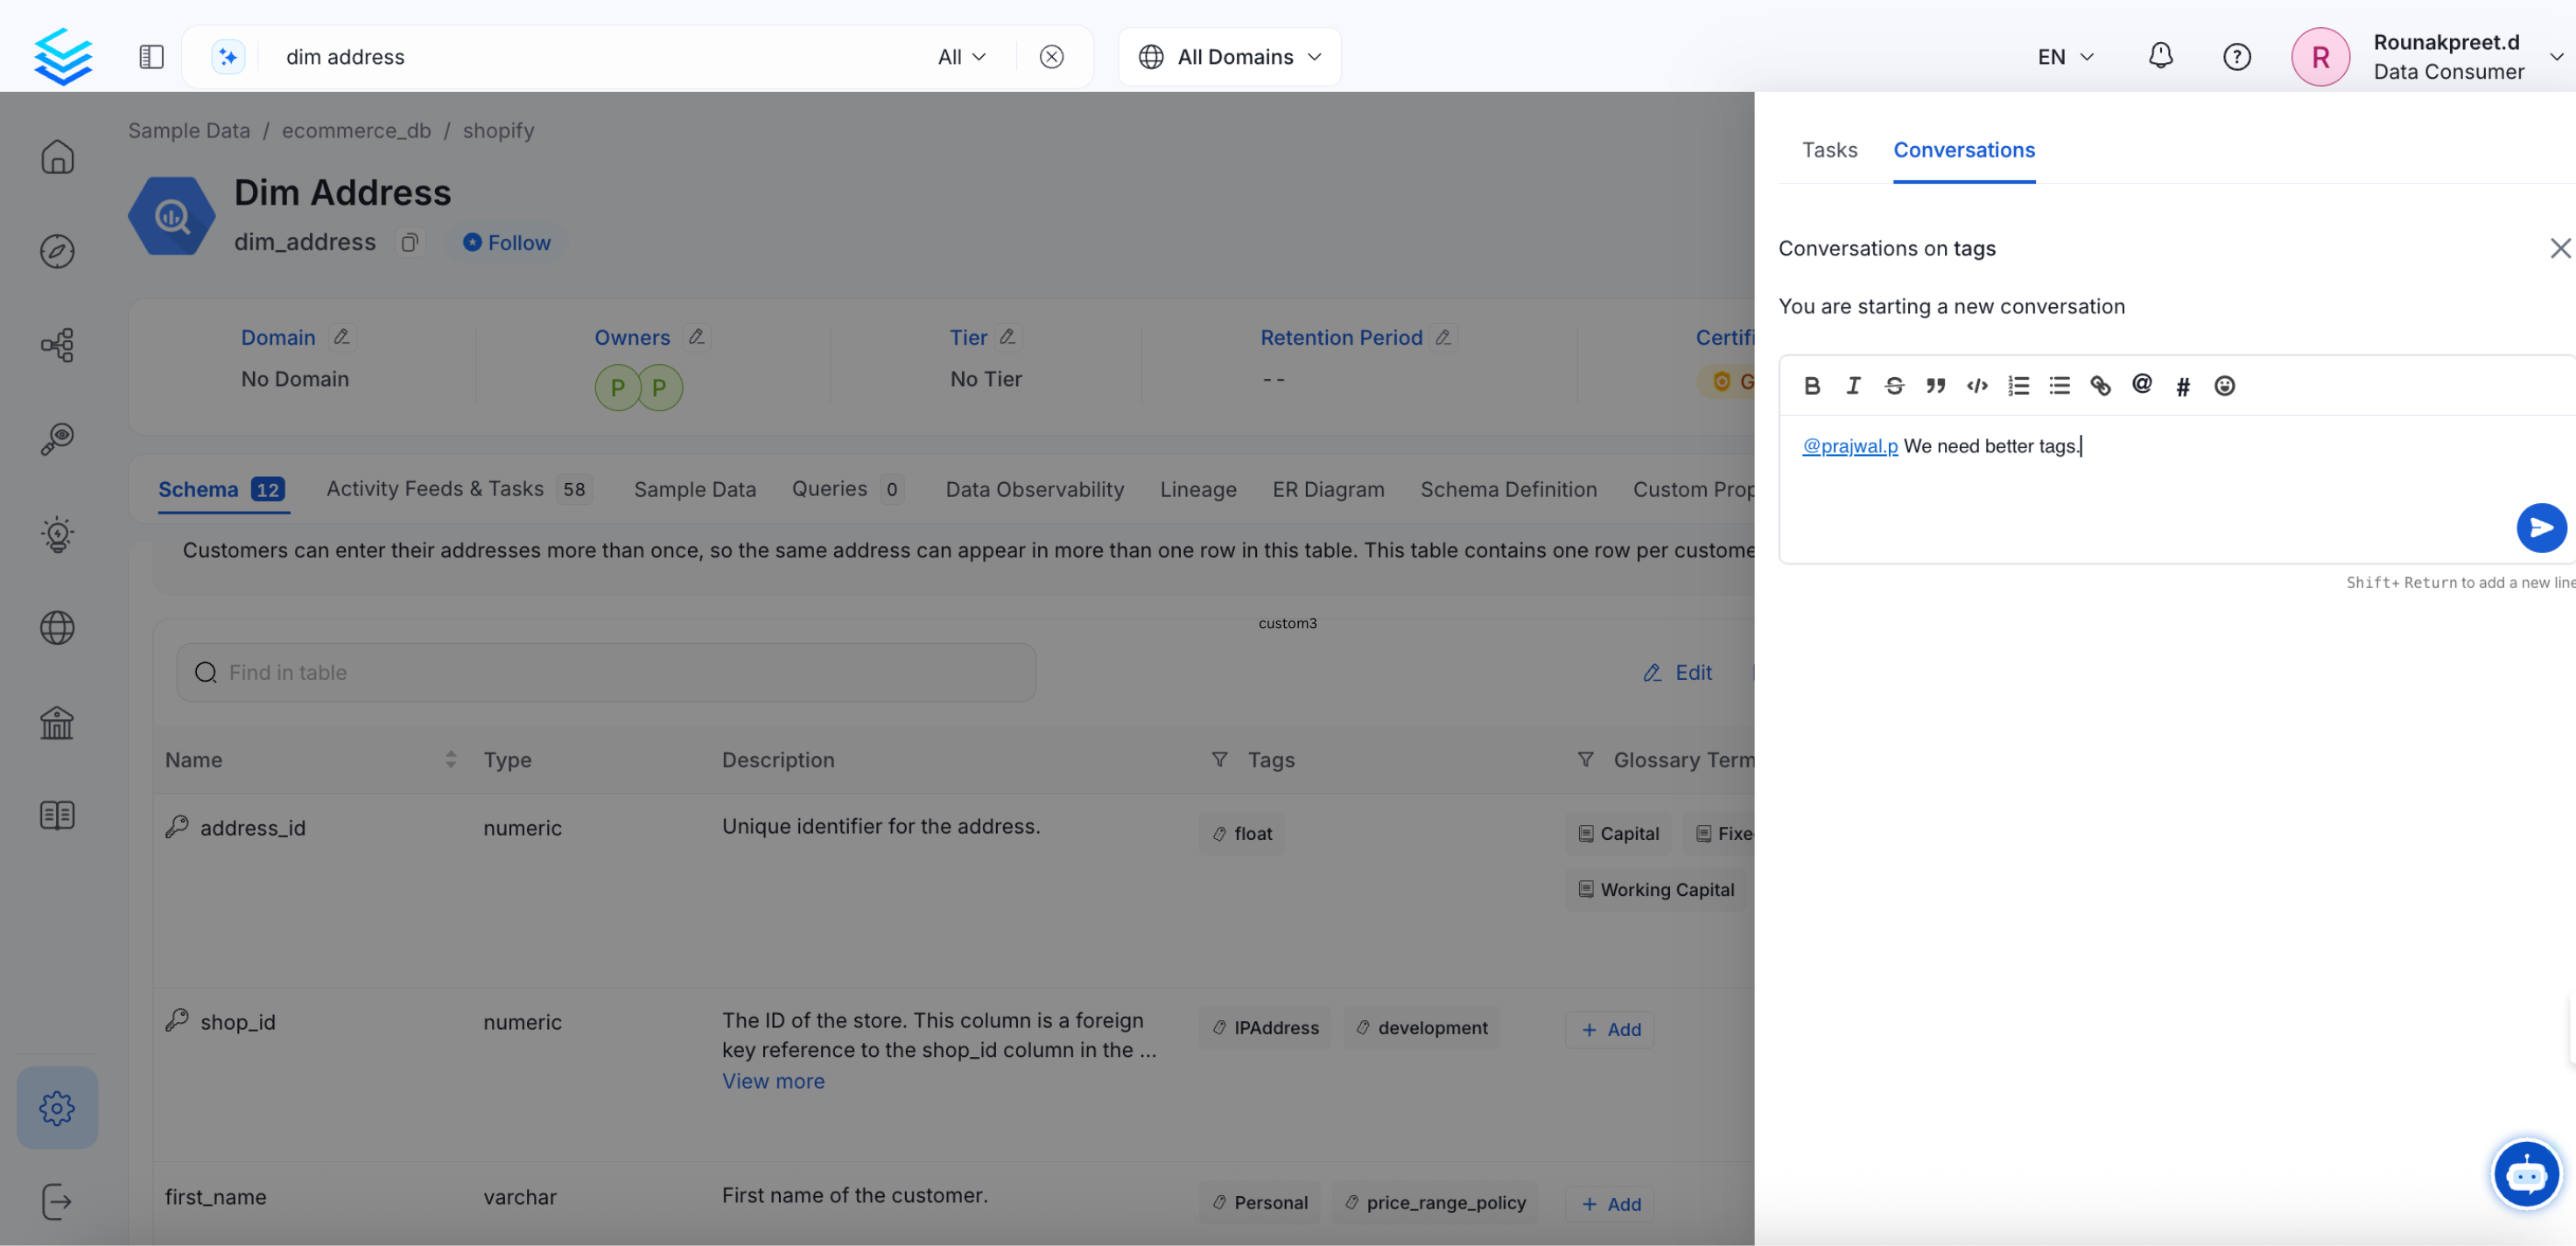Open the All Domains dropdown
Viewport: 2576px width, 1246px height.
point(1230,57)
